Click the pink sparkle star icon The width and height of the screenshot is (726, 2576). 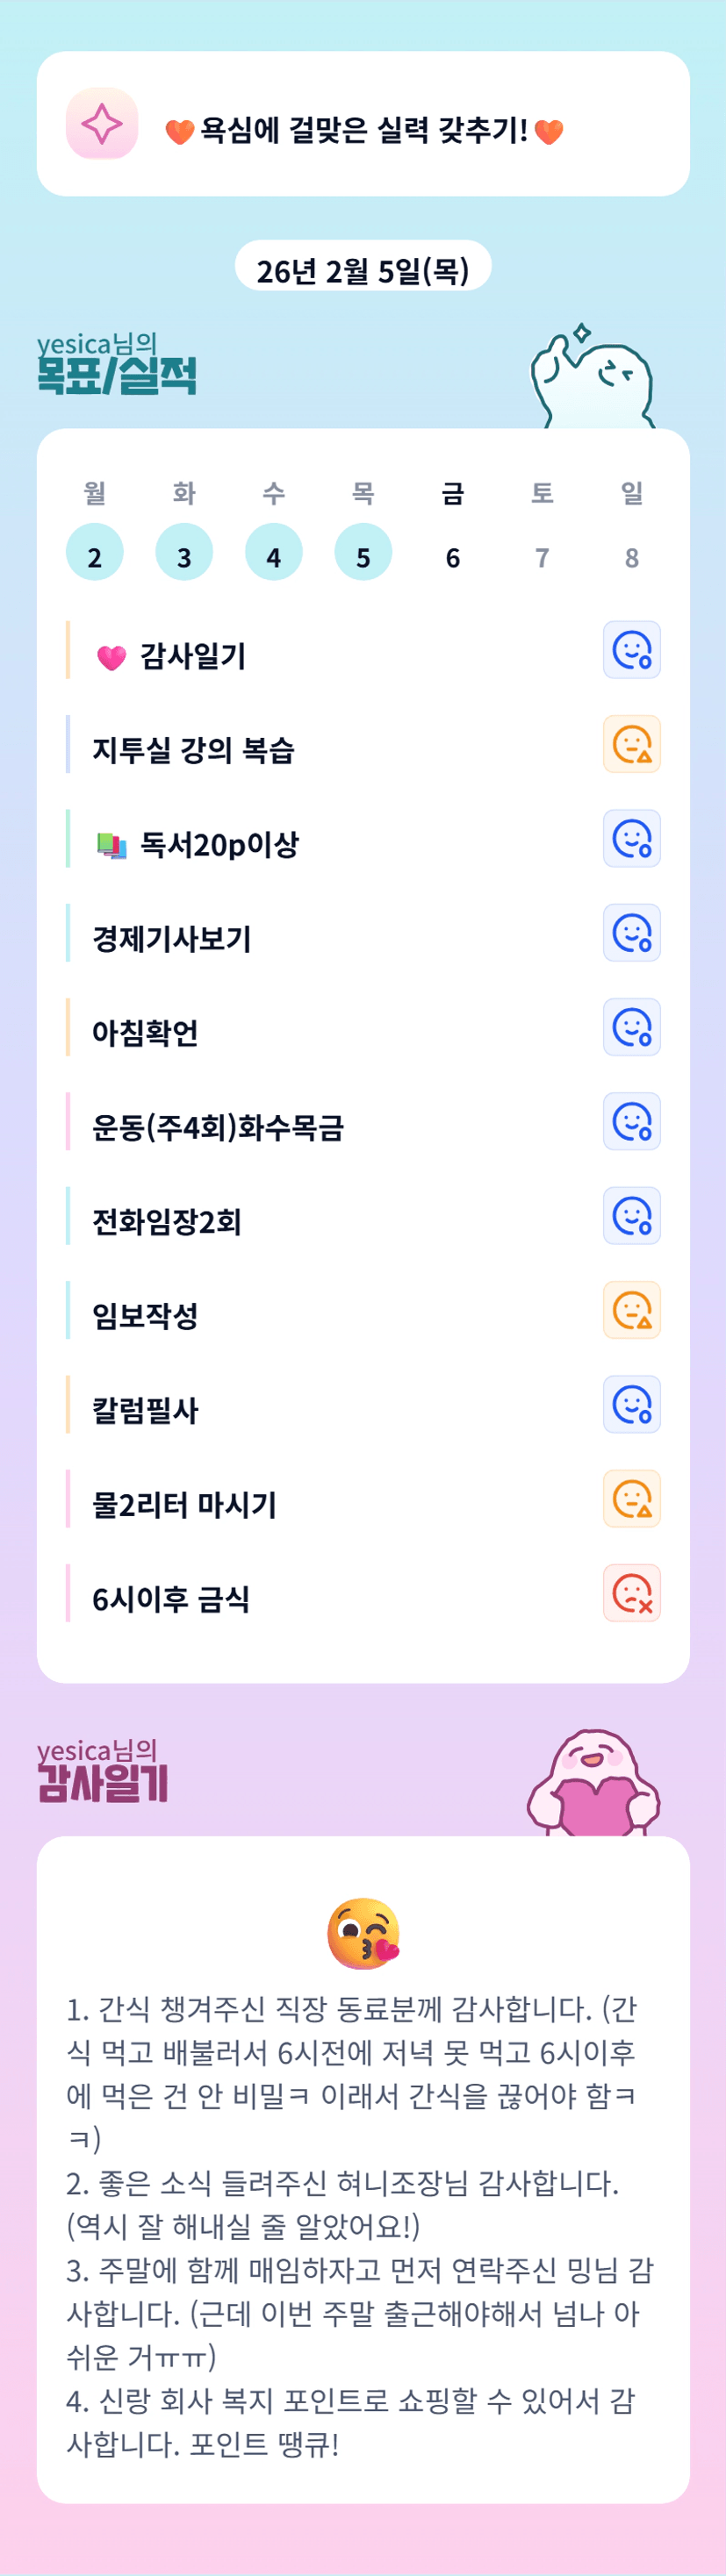[101, 124]
